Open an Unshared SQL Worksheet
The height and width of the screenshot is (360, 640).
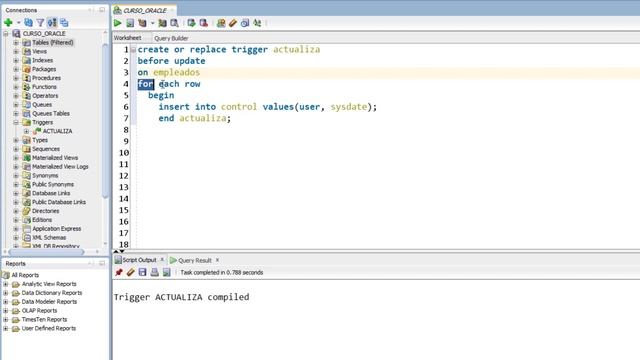[x=221, y=23]
